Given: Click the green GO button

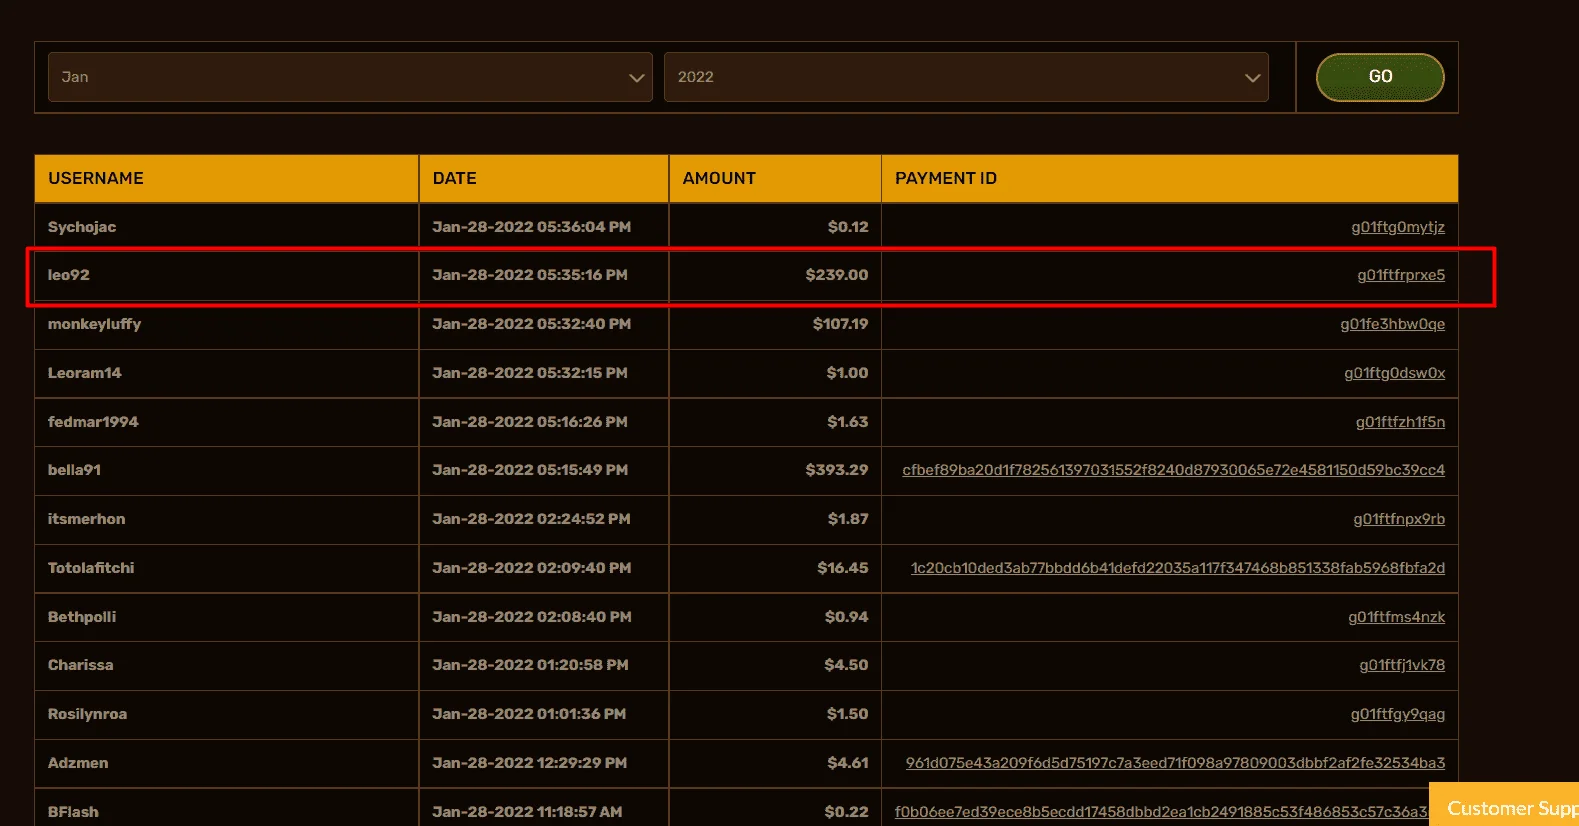Looking at the screenshot, I should (1380, 77).
